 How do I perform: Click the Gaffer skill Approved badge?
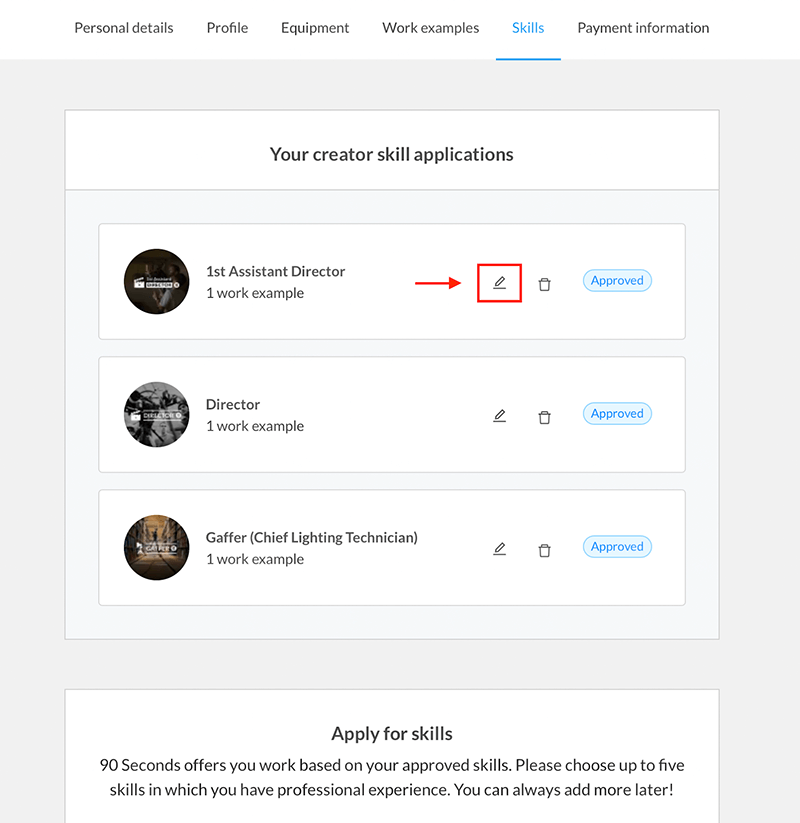coord(617,547)
